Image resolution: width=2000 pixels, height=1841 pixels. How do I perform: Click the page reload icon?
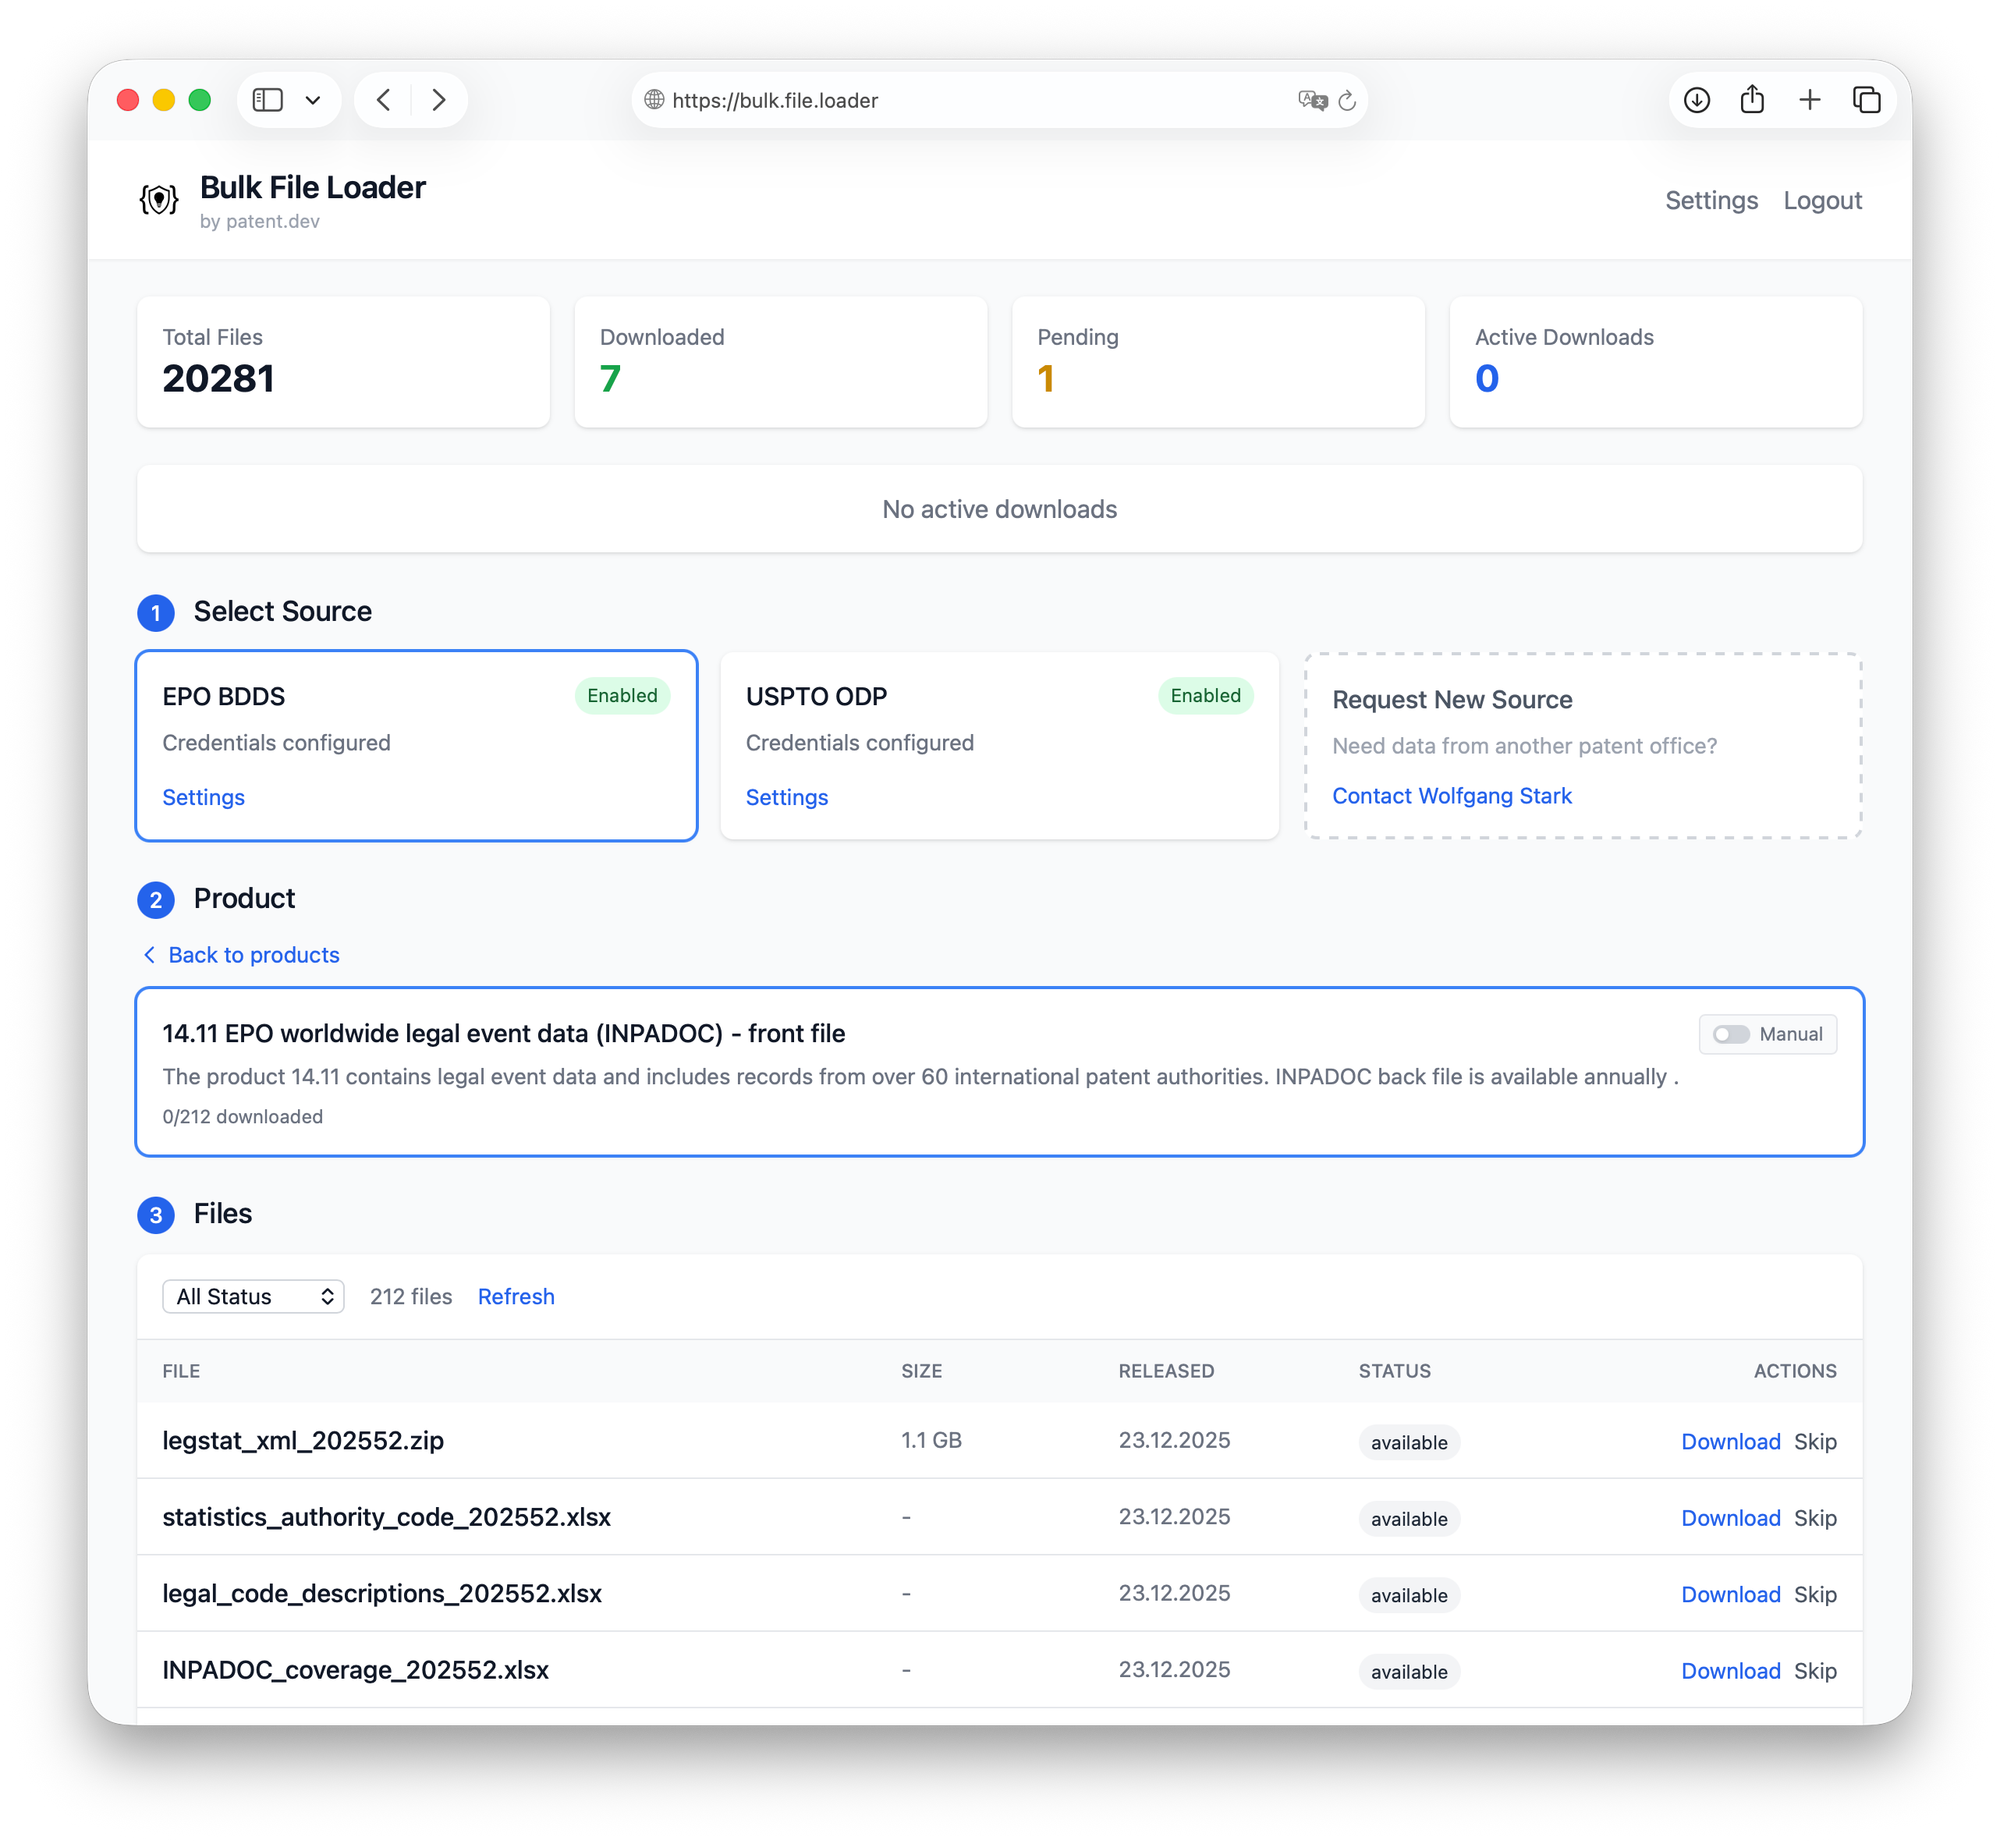click(x=1347, y=100)
